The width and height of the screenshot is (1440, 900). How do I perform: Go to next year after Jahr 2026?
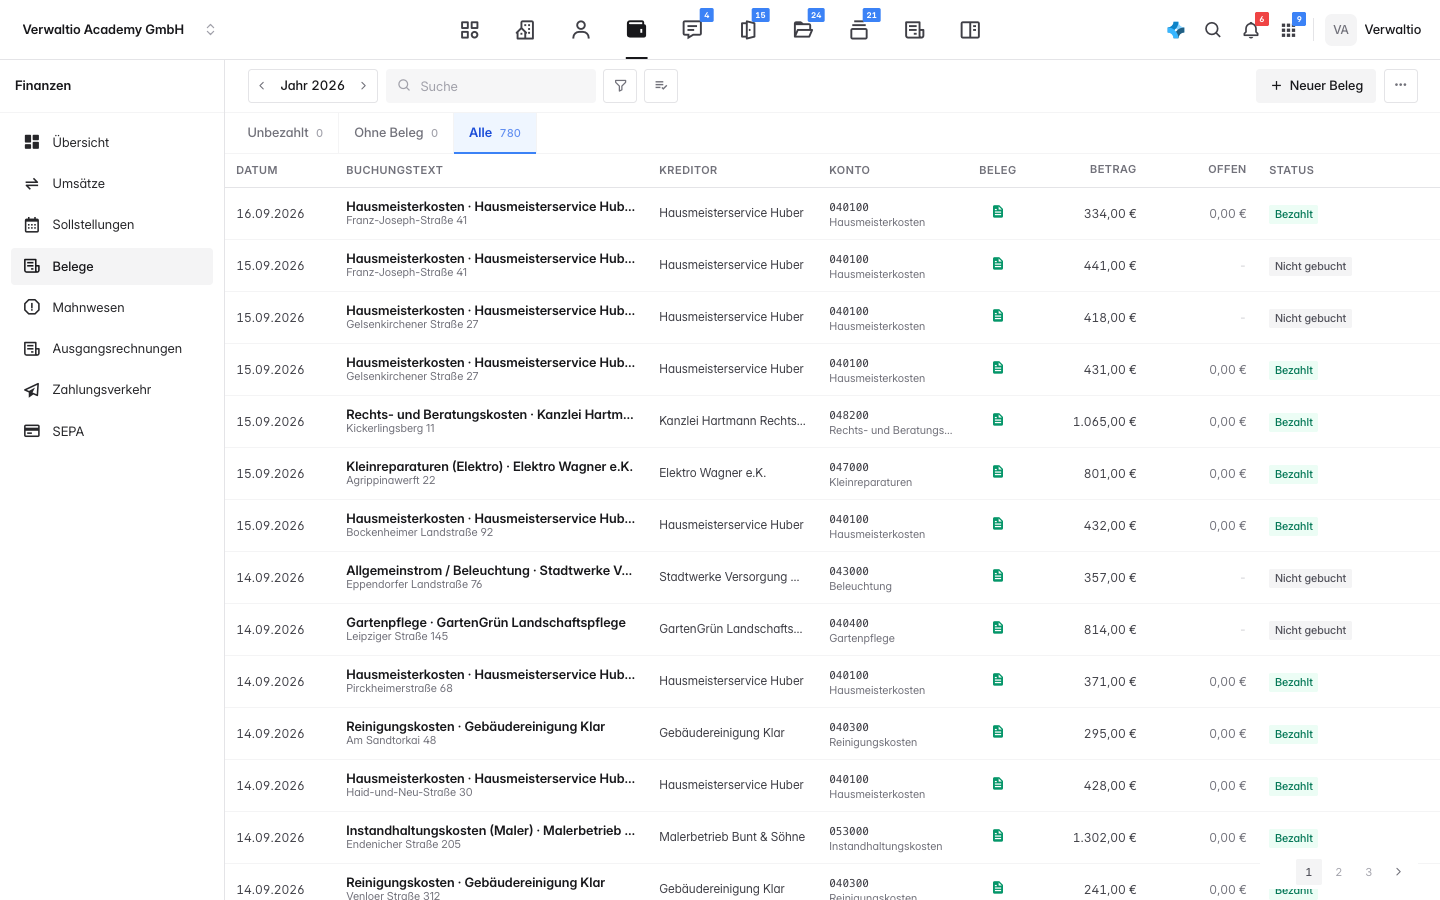coord(363,86)
